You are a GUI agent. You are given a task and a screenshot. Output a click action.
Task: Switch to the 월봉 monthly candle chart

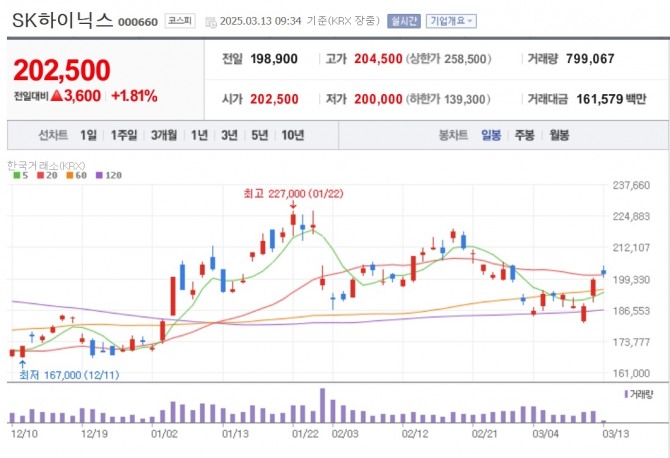(x=559, y=135)
